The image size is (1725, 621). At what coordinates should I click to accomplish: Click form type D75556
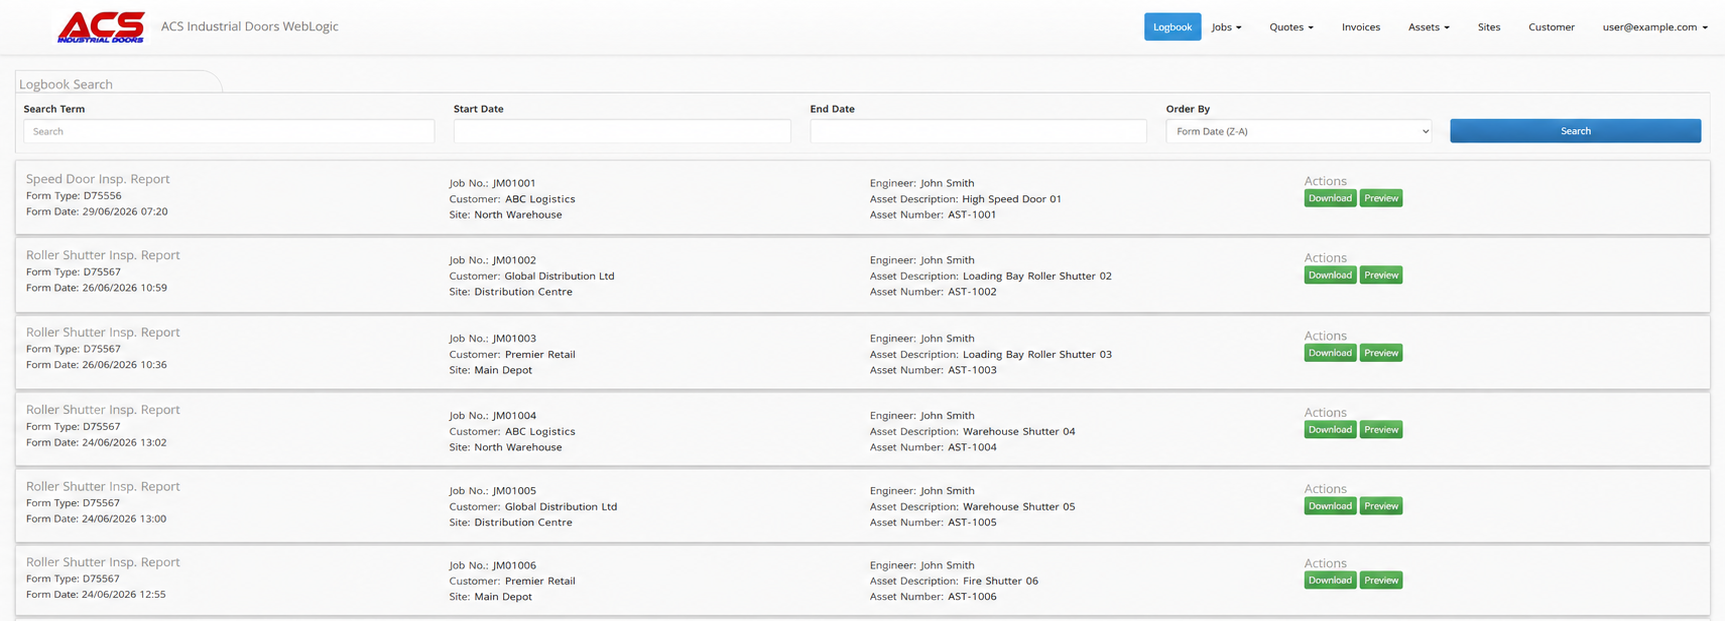click(102, 196)
